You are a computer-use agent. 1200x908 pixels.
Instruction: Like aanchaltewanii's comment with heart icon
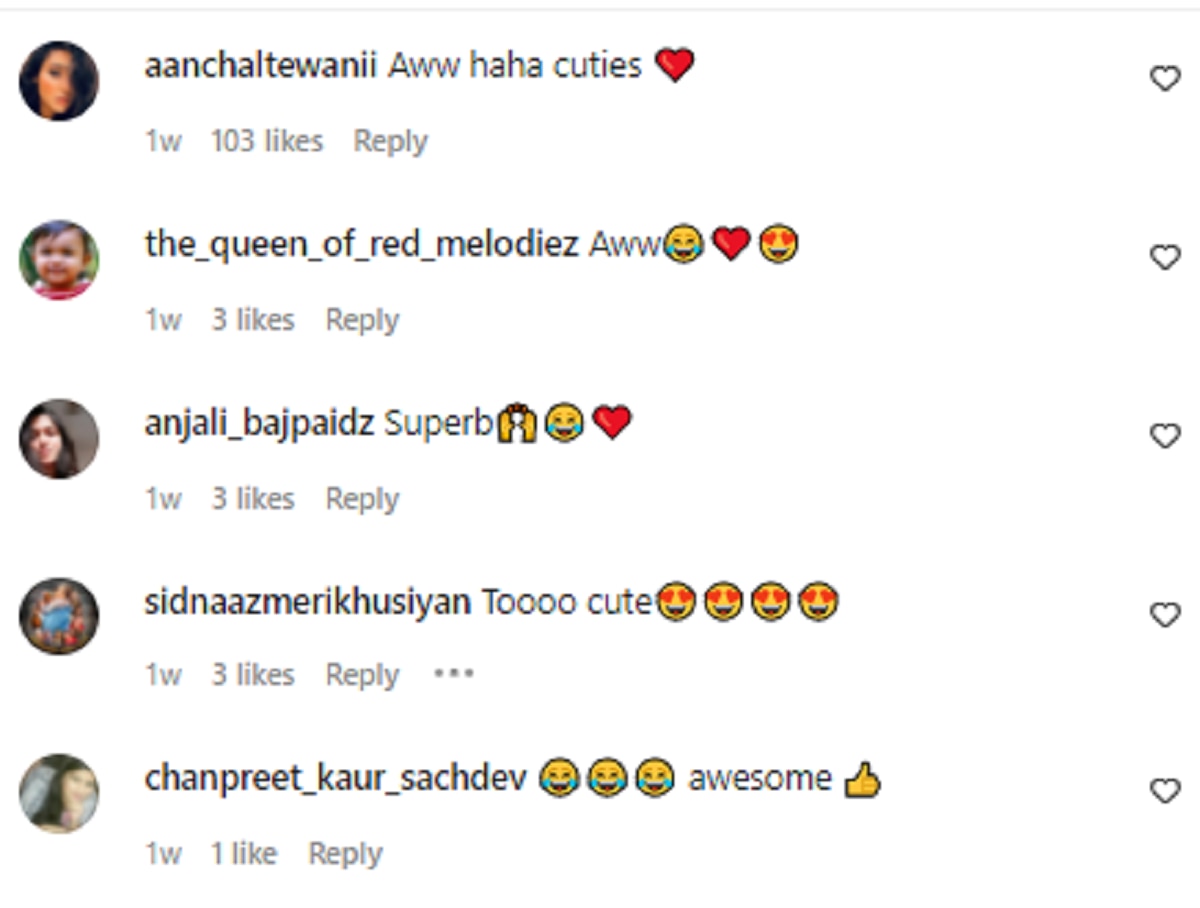(1165, 79)
